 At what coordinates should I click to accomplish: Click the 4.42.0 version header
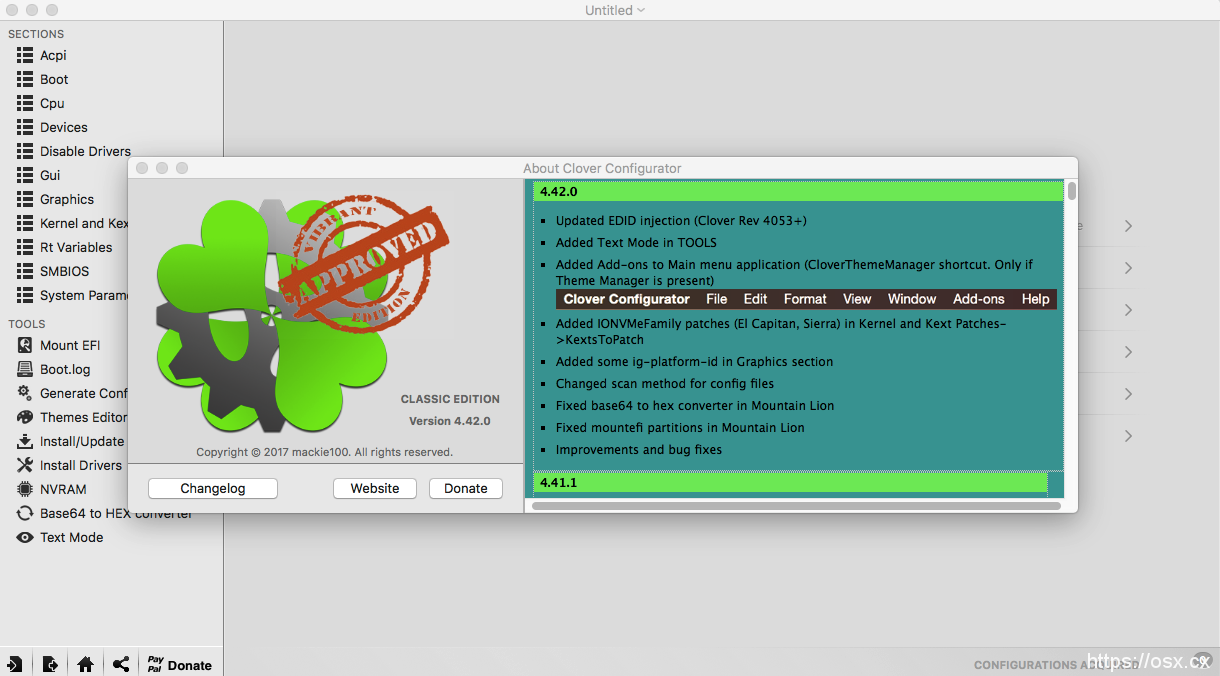click(x=798, y=191)
